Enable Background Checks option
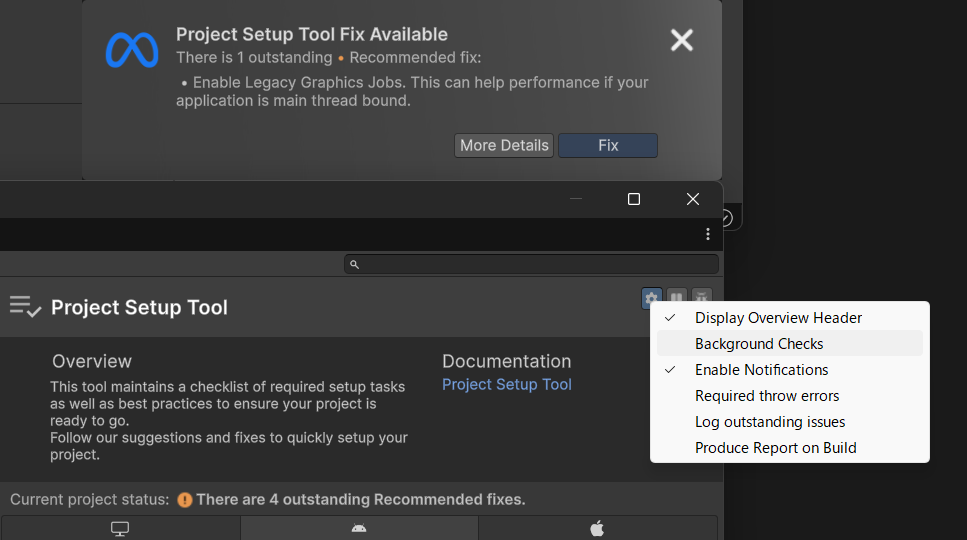967x540 pixels. [789, 343]
